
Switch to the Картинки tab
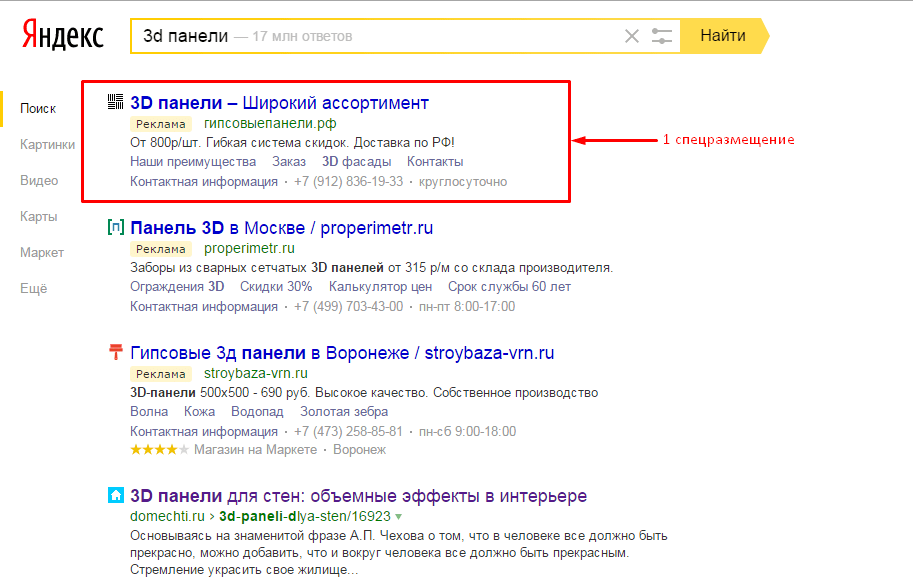(47, 144)
